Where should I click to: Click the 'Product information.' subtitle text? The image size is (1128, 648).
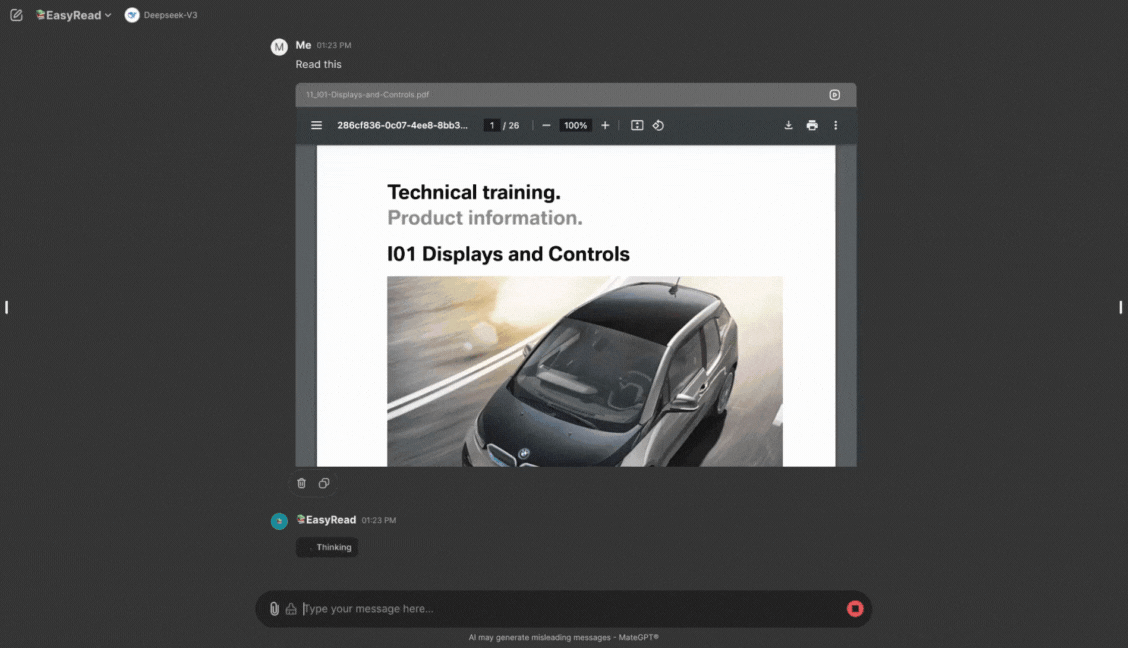[485, 218]
